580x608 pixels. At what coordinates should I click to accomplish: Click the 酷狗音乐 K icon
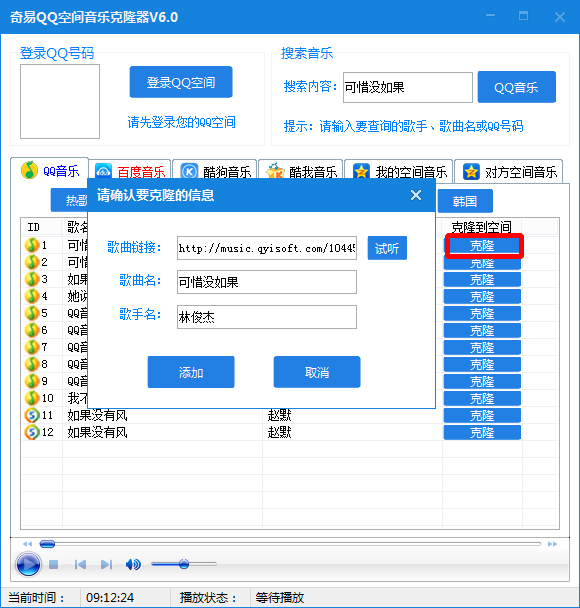[189, 171]
